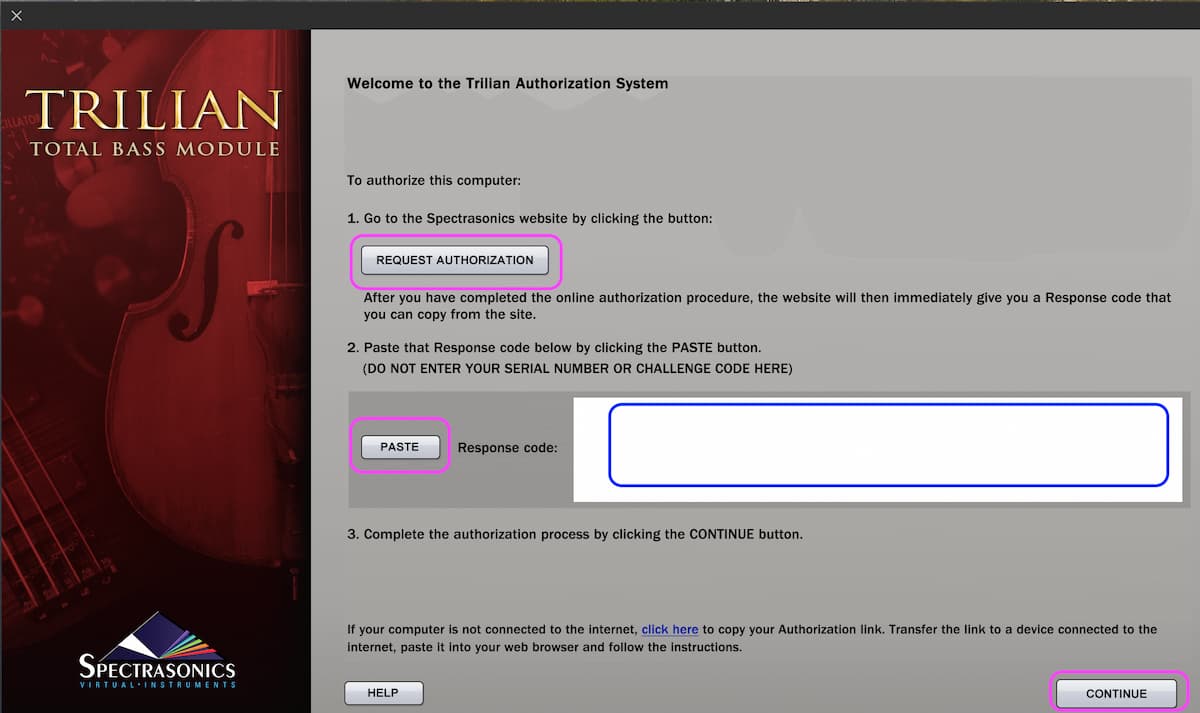Click the CONTINUE button

pyautogui.click(x=1116, y=694)
